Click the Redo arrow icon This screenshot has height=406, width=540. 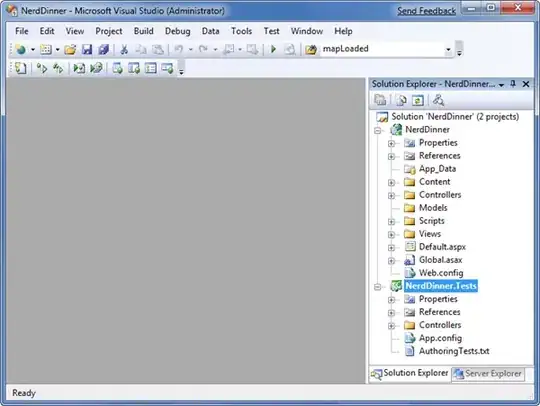point(203,50)
